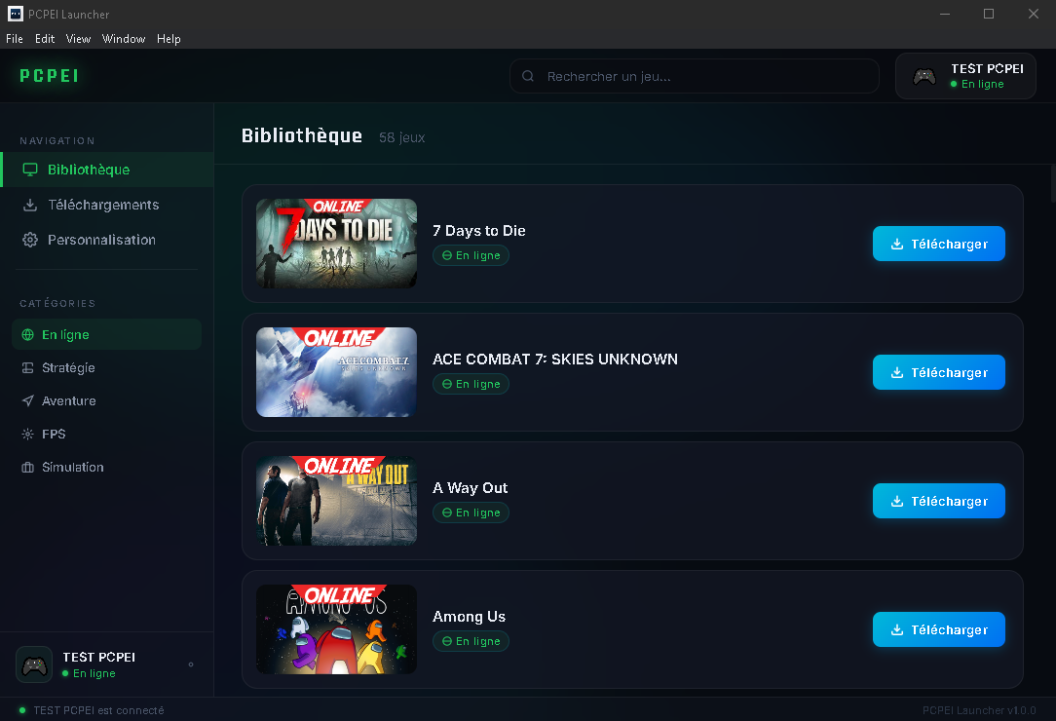
Task: Download 7 Days to Die with Télécharger
Action: (x=939, y=244)
